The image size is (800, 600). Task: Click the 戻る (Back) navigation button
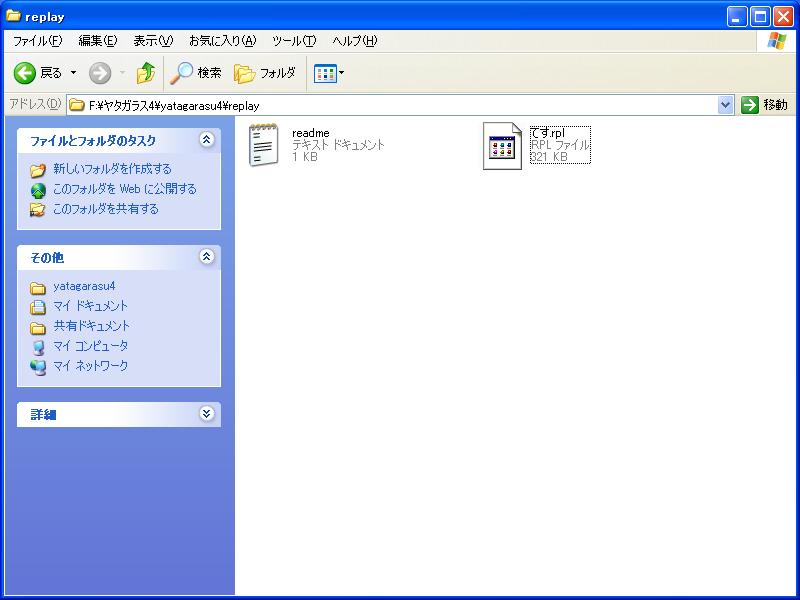(x=35, y=73)
